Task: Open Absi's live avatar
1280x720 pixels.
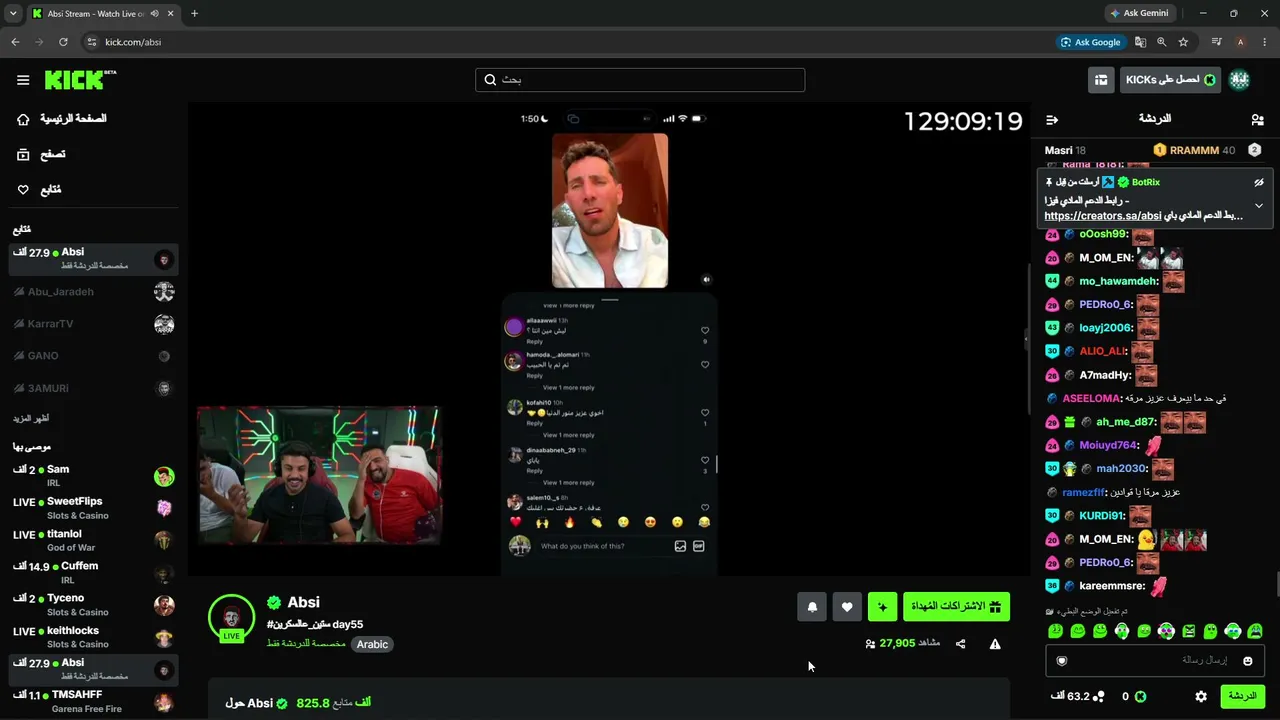Action: (x=231, y=617)
